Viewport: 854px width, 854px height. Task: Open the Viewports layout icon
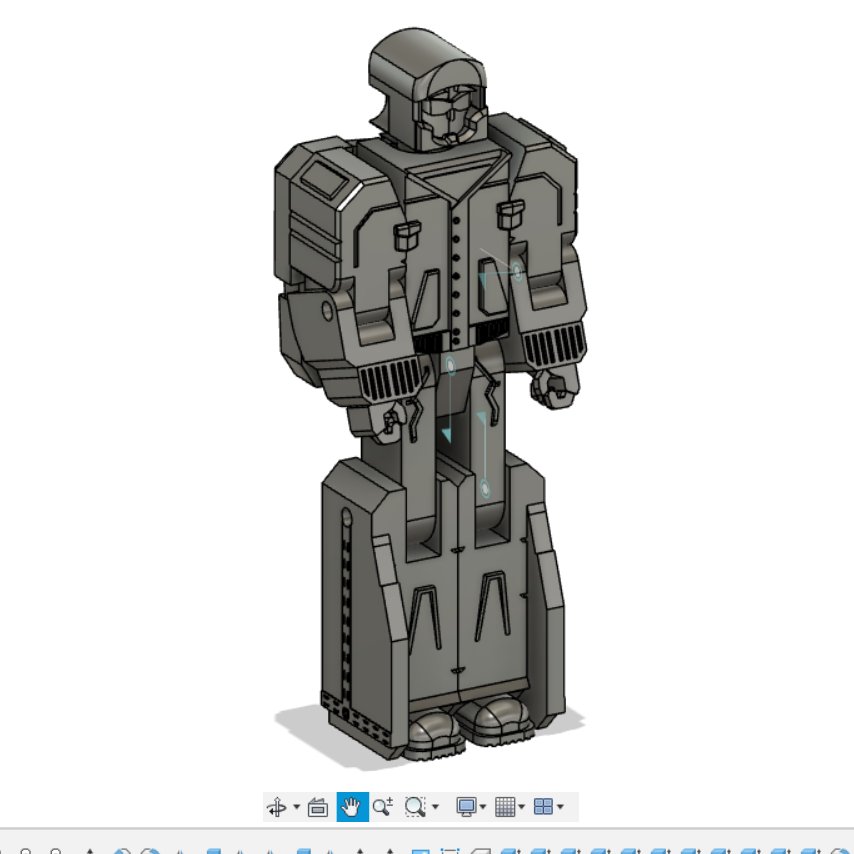coord(543,807)
